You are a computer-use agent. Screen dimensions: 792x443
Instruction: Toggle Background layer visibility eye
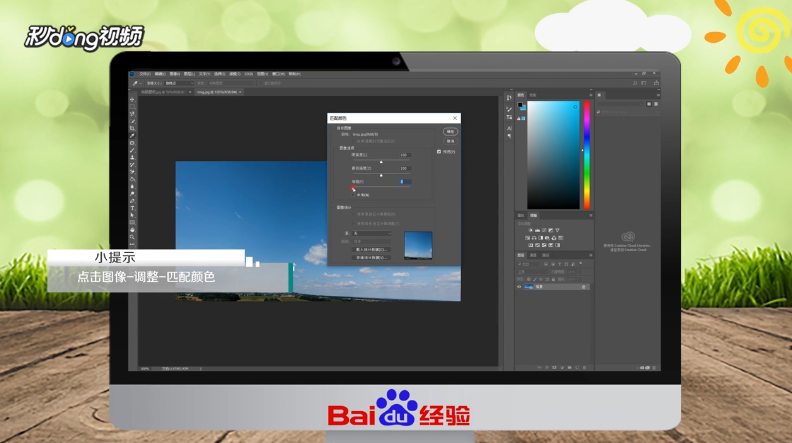pyautogui.click(x=519, y=286)
